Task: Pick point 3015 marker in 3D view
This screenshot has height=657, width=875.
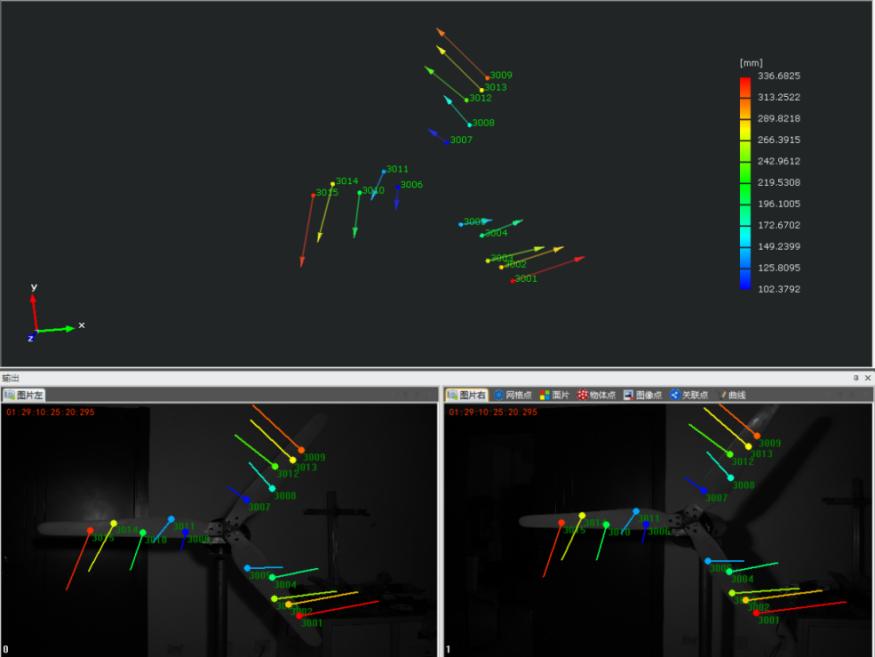Action: pyautogui.click(x=313, y=194)
